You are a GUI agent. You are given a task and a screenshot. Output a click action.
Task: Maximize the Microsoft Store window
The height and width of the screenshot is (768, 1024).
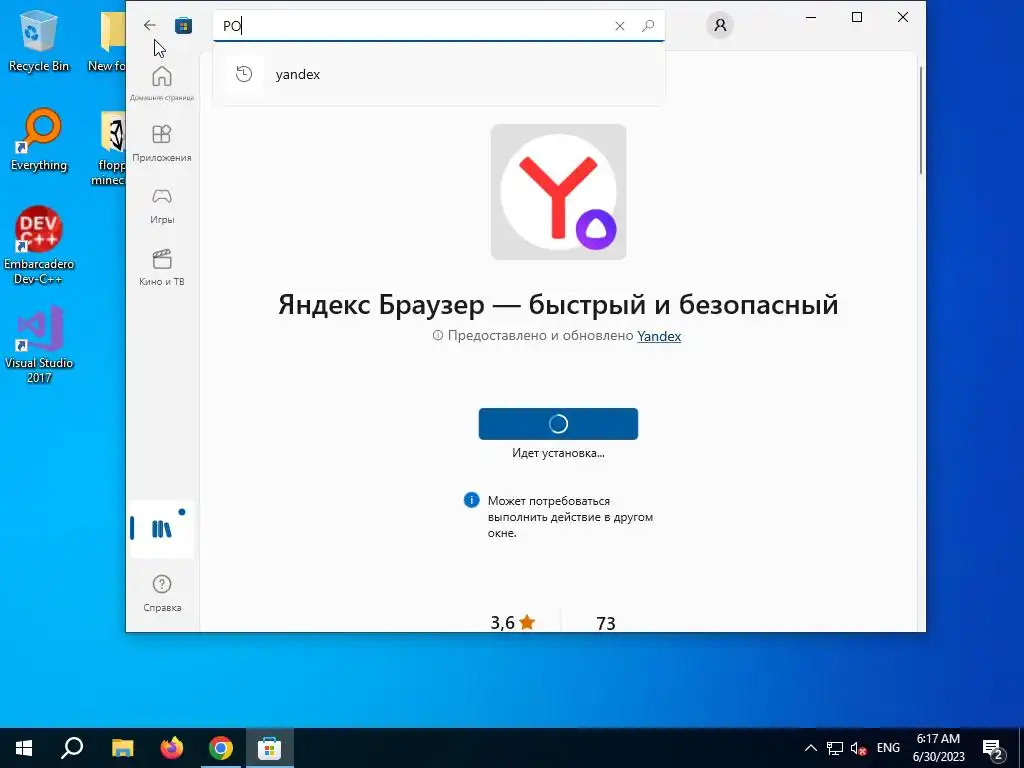857,18
